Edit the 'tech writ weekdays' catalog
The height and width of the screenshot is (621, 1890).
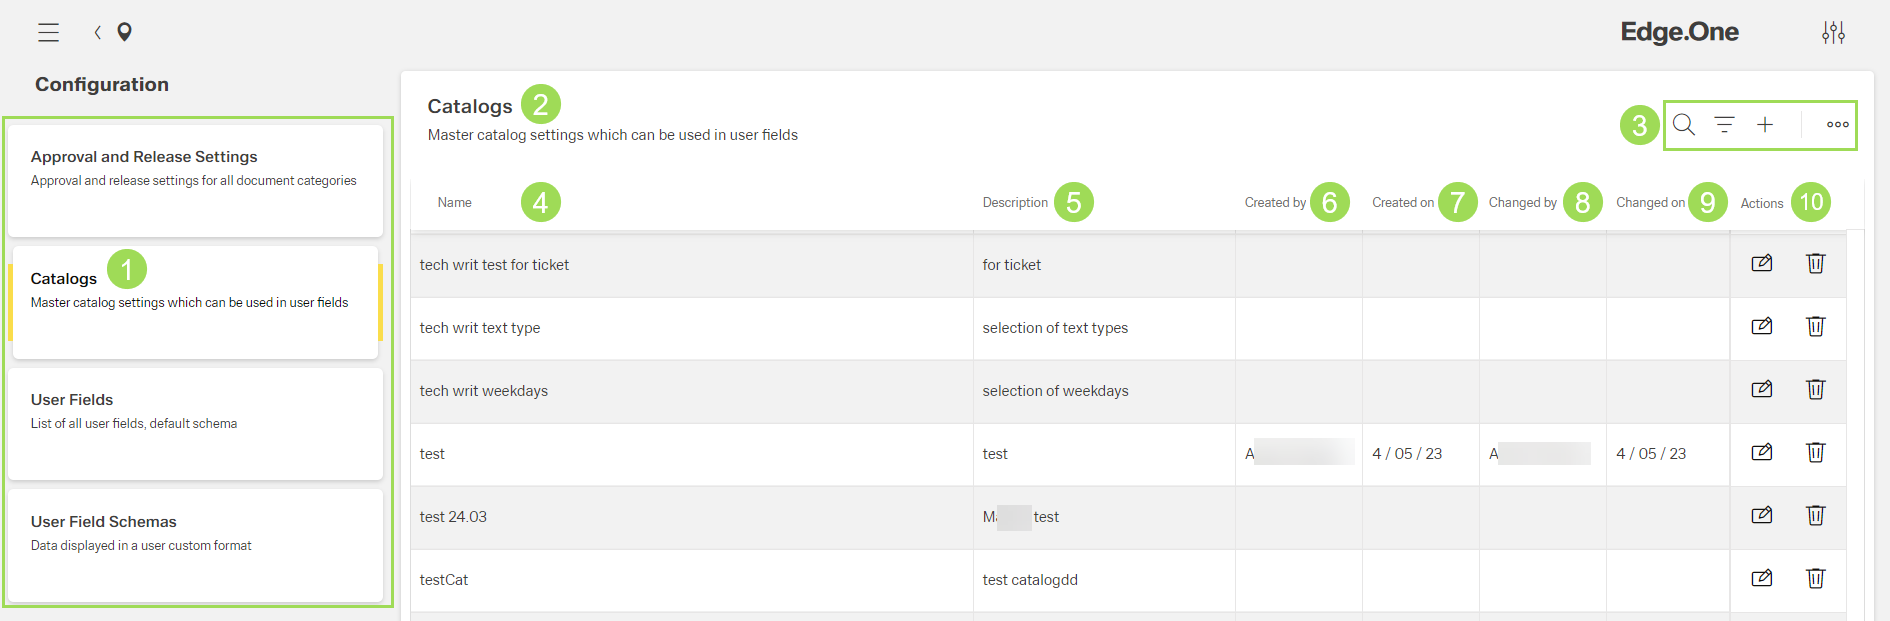click(x=1761, y=390)
